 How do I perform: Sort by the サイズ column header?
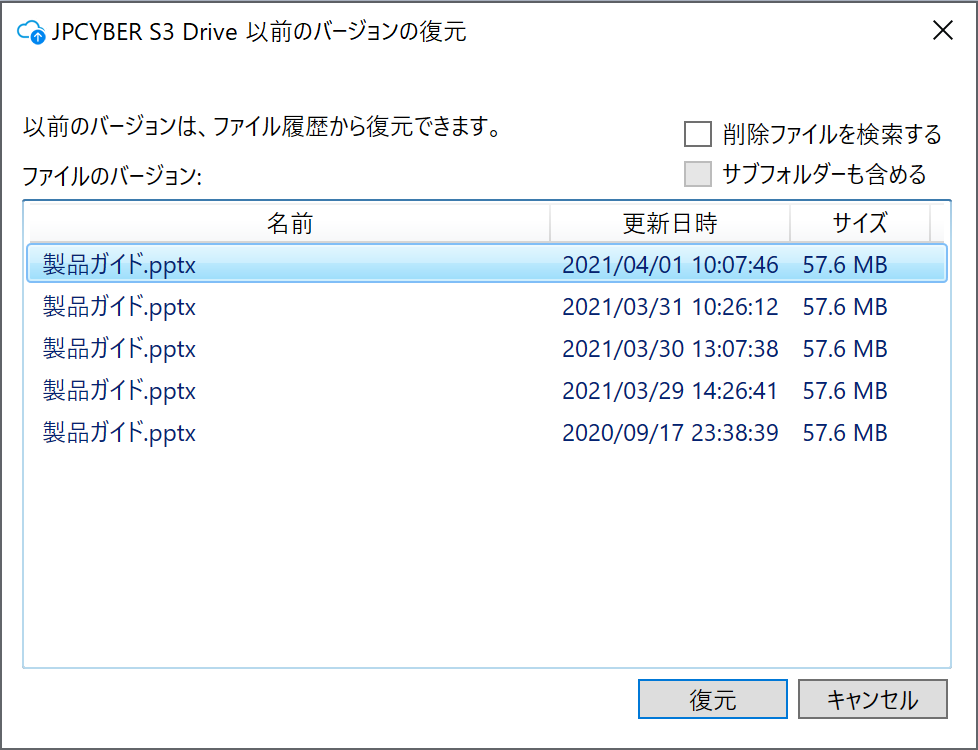[x=859, y=223]
